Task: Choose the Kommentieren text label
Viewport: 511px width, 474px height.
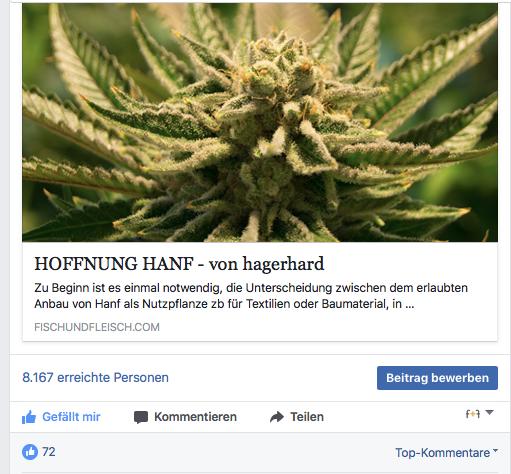Action: 195,417
